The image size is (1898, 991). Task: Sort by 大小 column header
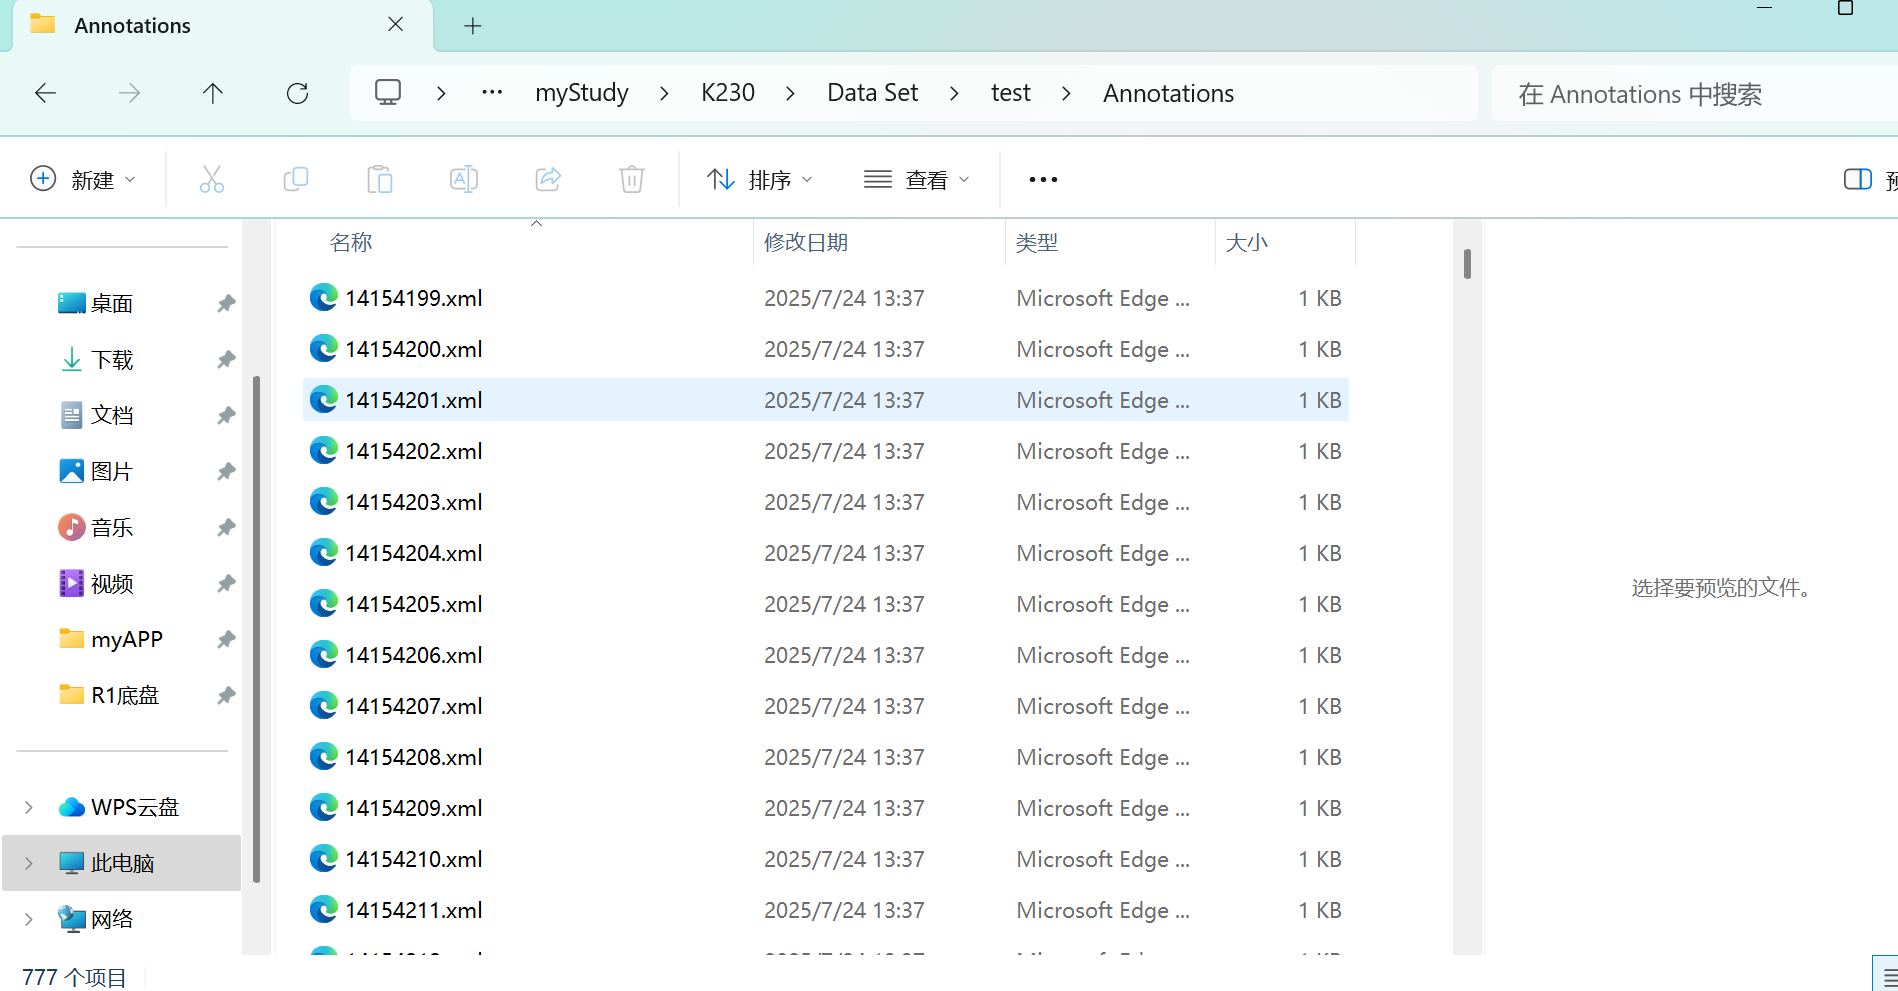point(1285,243)
